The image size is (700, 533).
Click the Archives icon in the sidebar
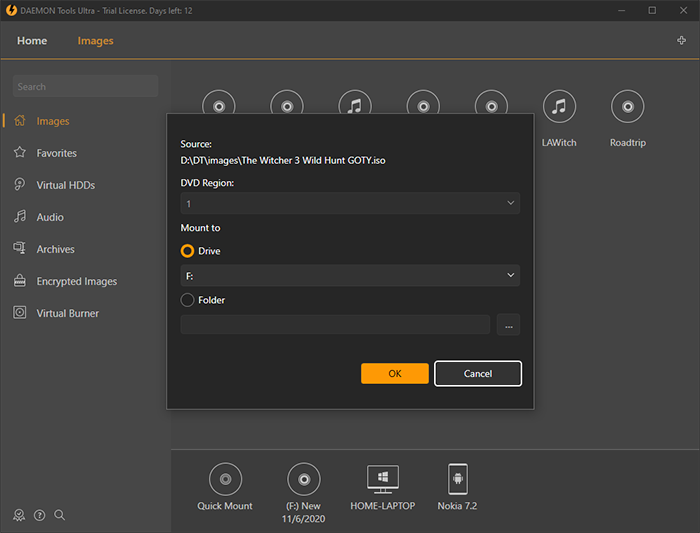[x=20, y=248]
